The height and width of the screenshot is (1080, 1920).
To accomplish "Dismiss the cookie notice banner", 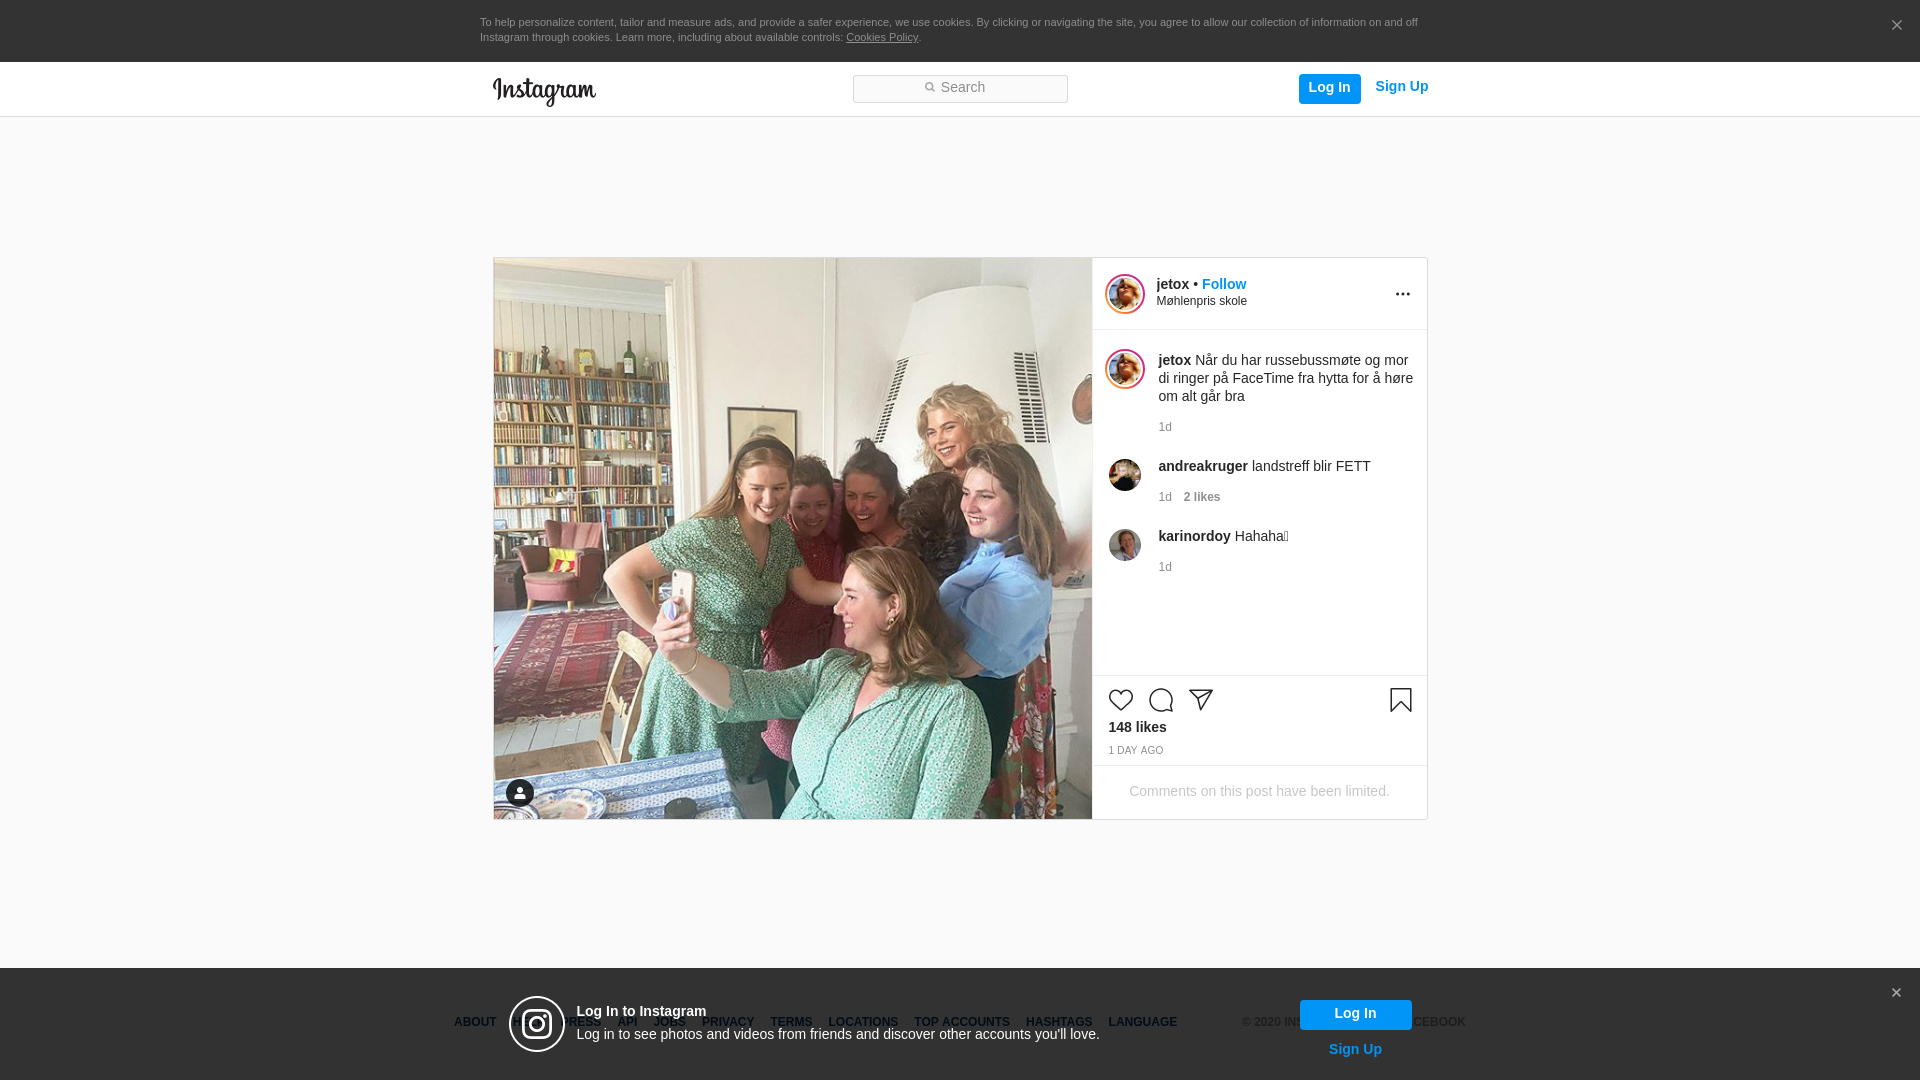I will [x=1896, y=26].
